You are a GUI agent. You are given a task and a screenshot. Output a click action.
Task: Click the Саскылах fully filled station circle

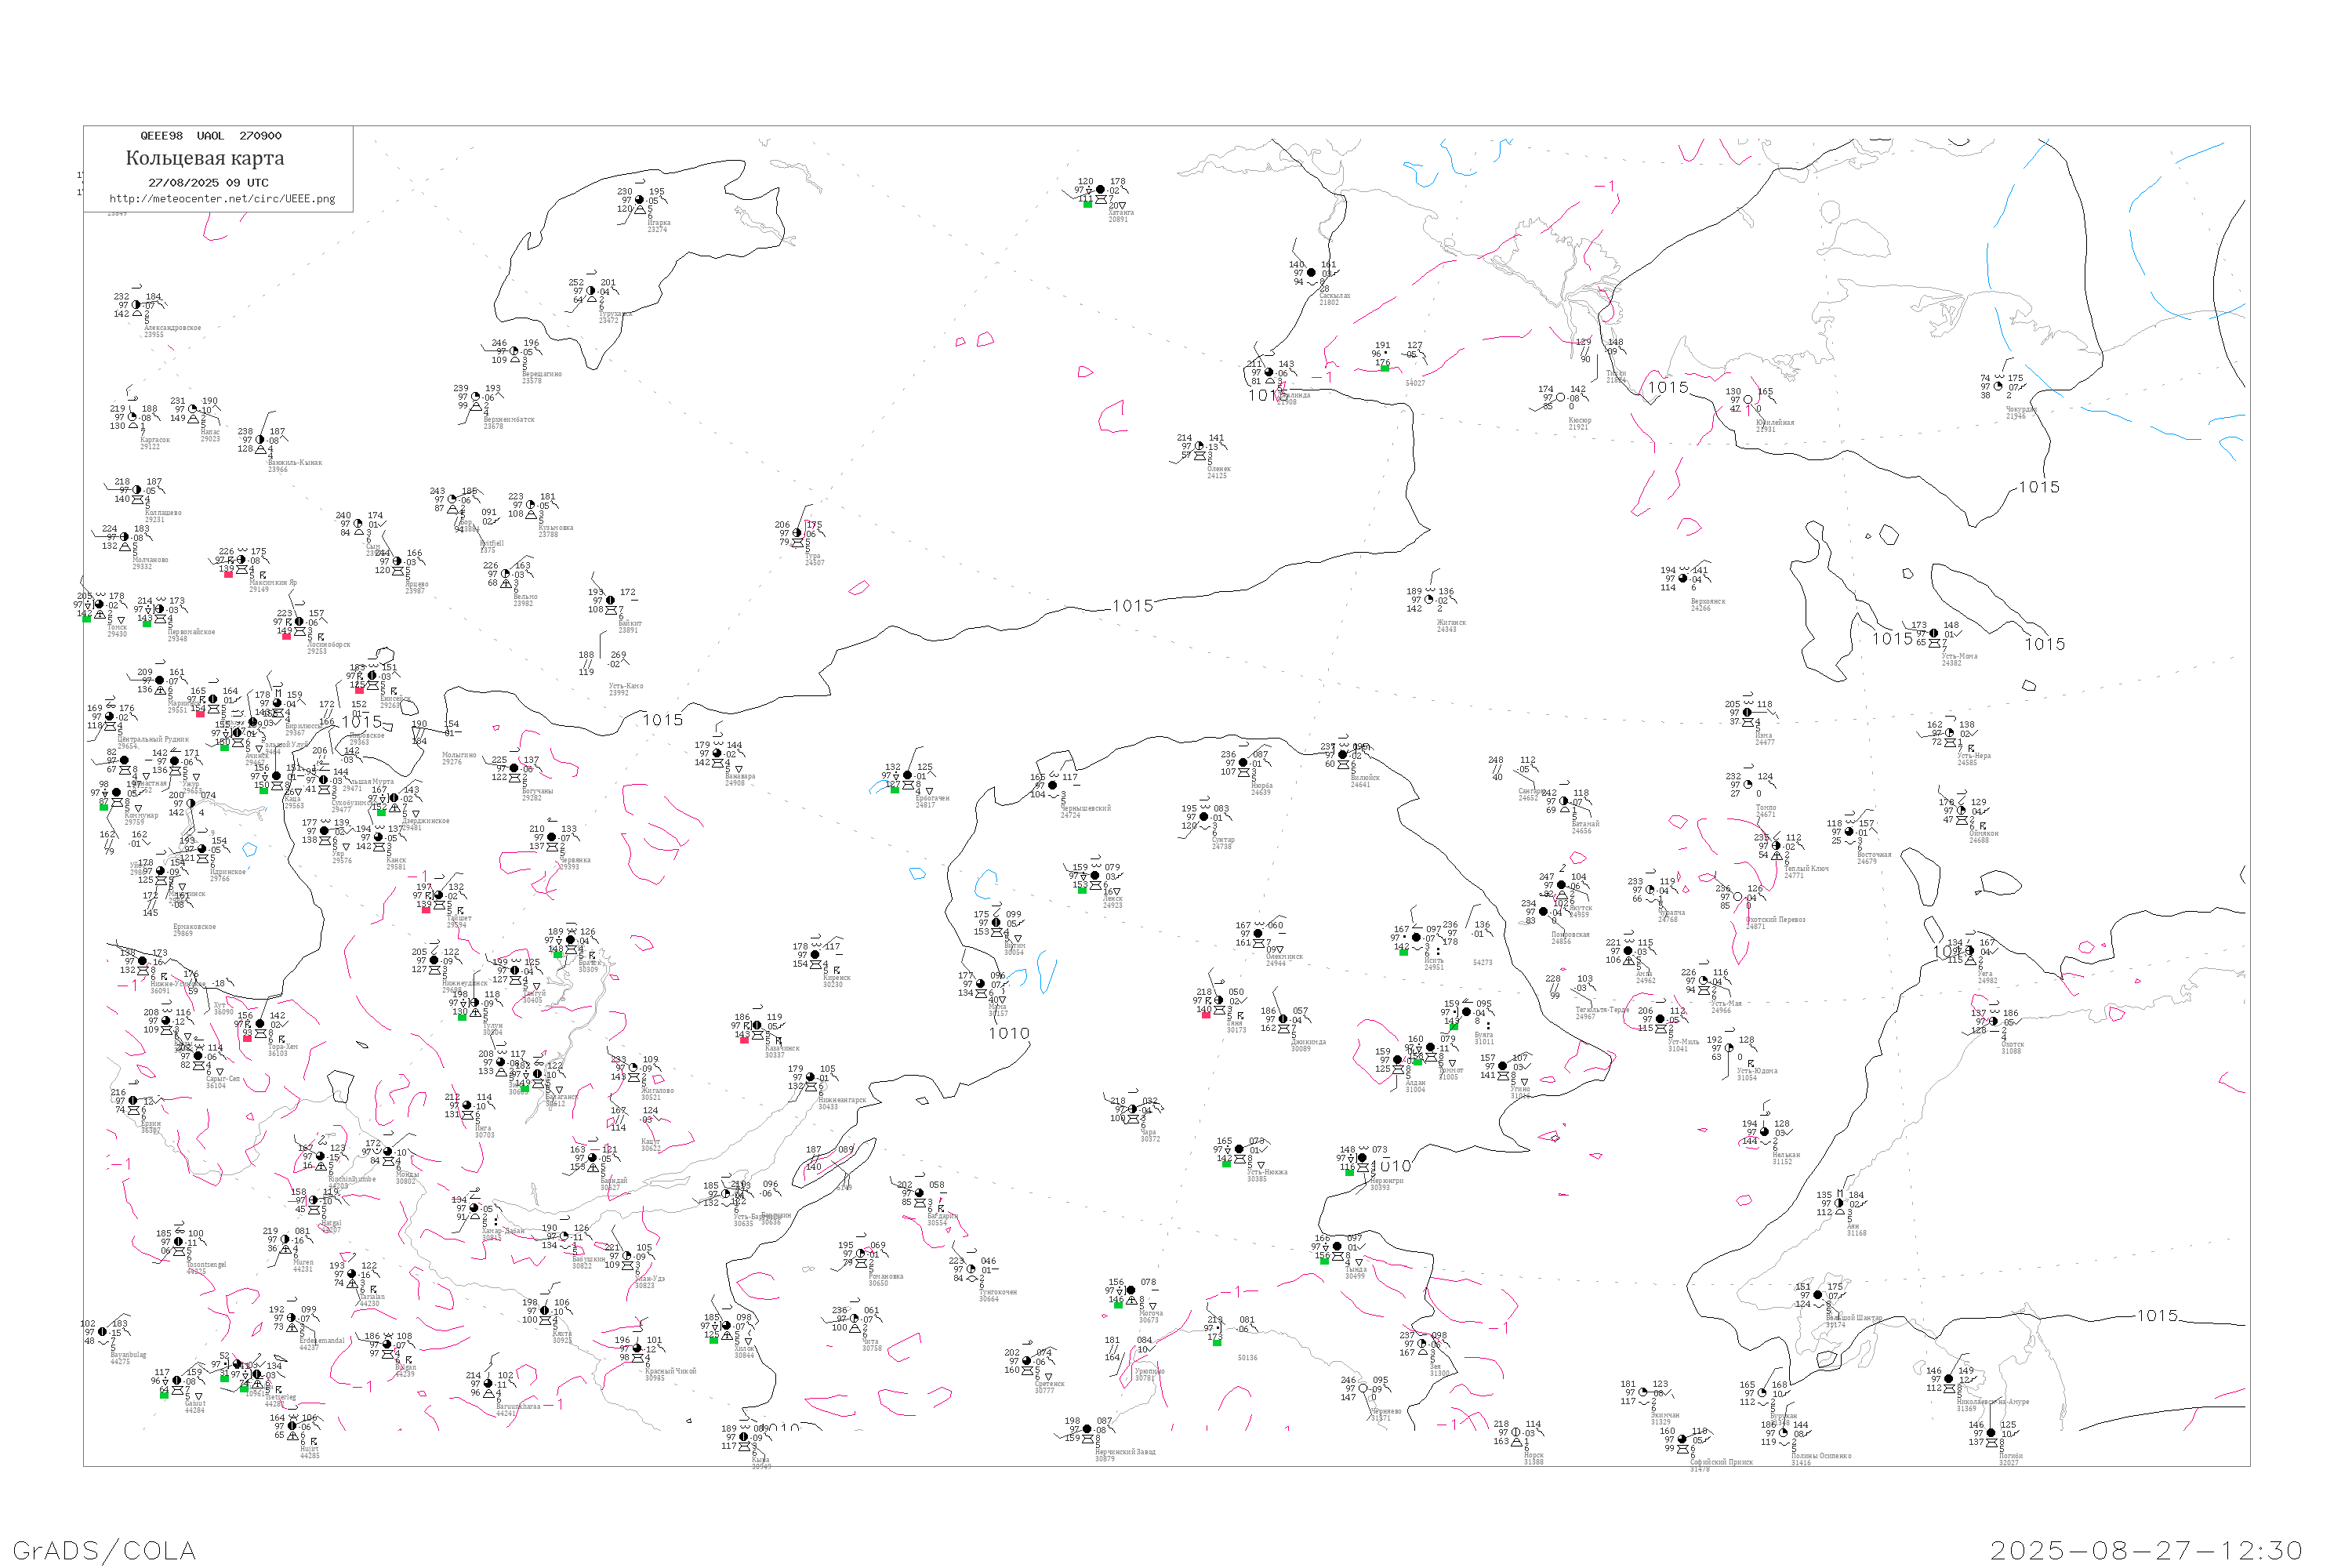point(1311,273)
